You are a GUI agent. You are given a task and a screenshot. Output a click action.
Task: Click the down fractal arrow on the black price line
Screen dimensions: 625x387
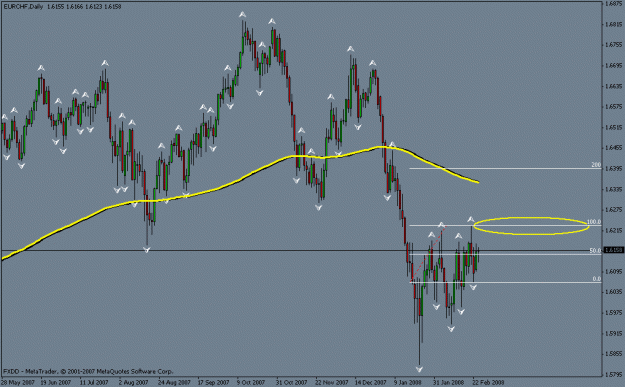coord(147,249)
